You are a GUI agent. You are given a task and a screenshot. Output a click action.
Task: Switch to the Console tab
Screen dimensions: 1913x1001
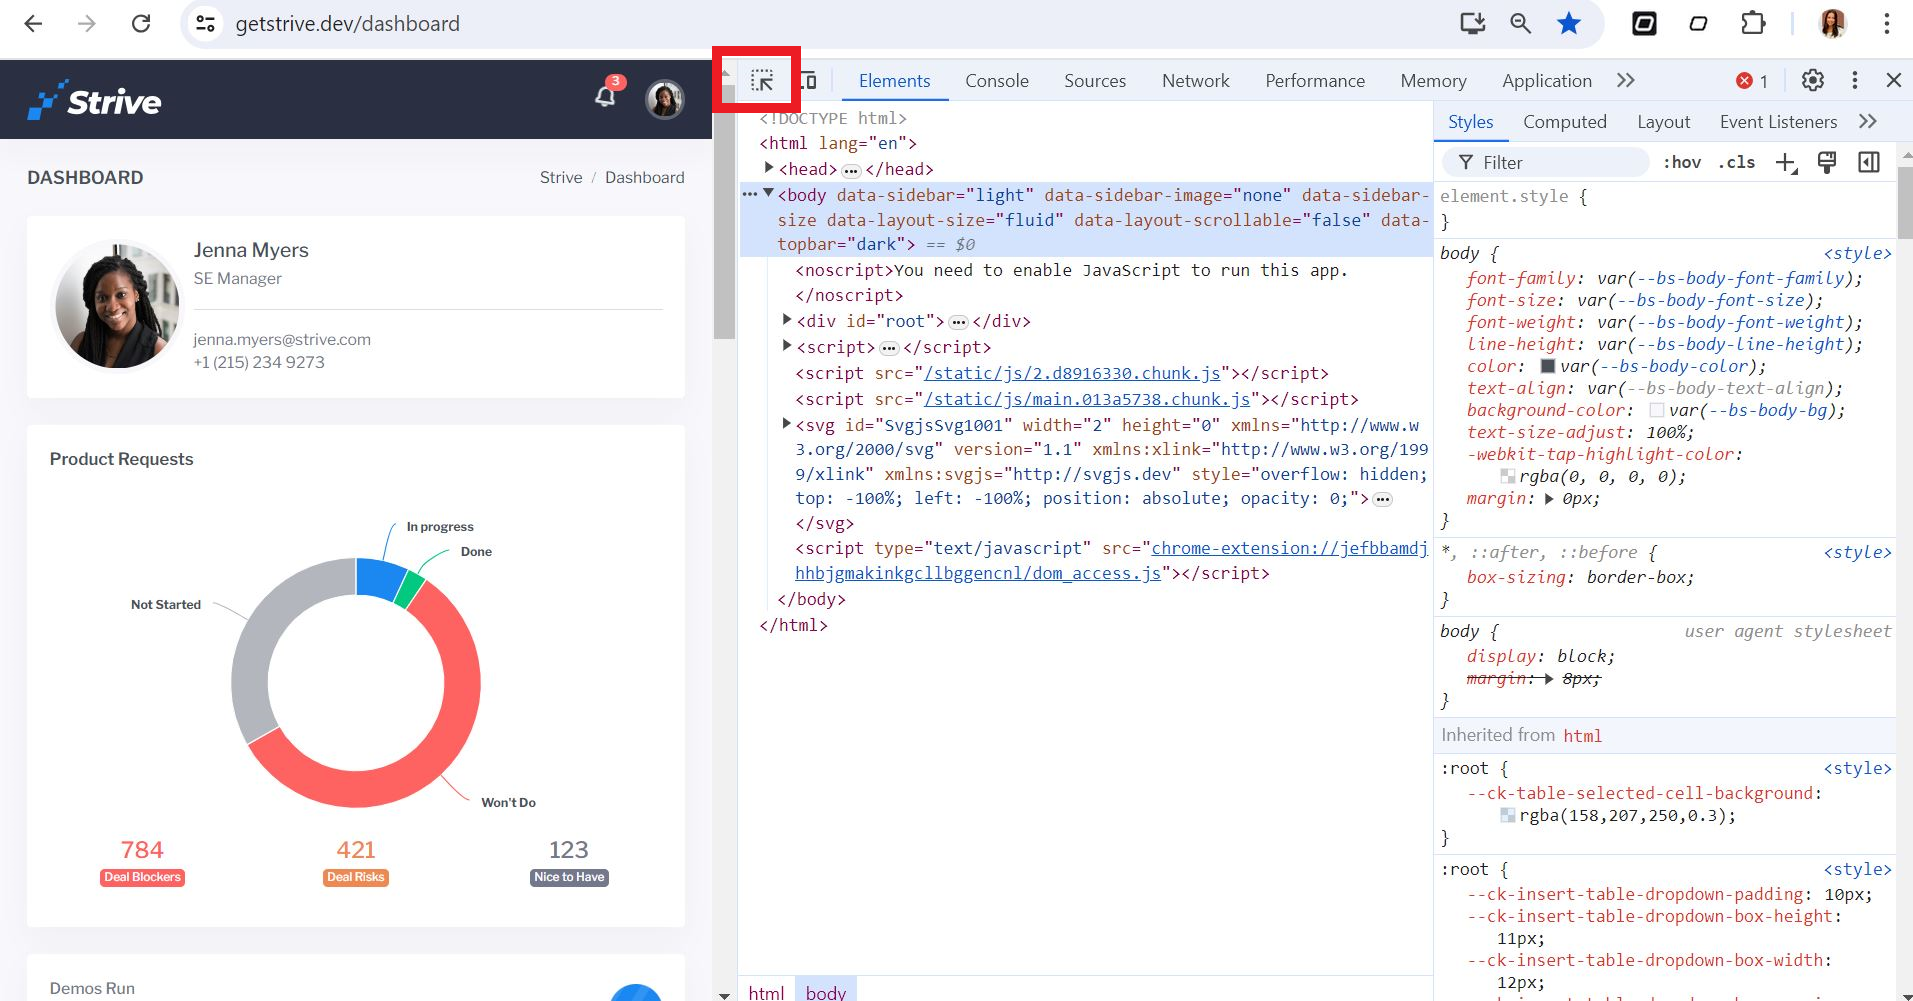996,81
